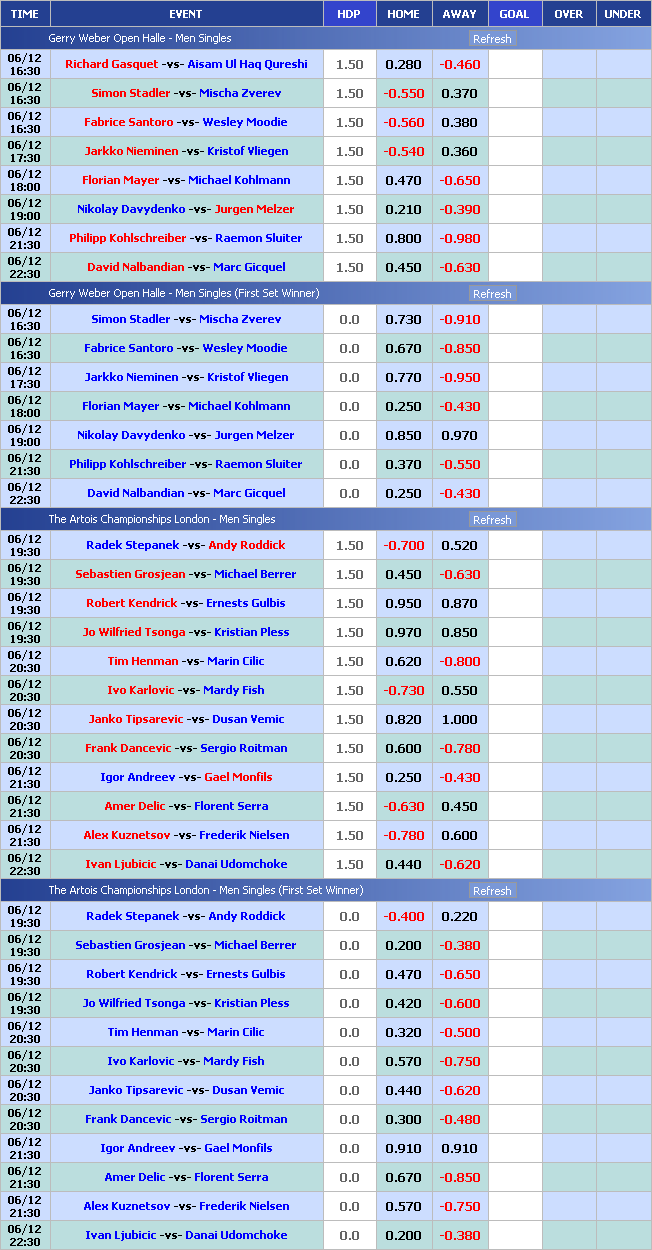Image resolution: width=652 pixels, height=1250 pixels.
Task: Refresh the Artois Championships First Set Winner section
Action: pos(491,891)
